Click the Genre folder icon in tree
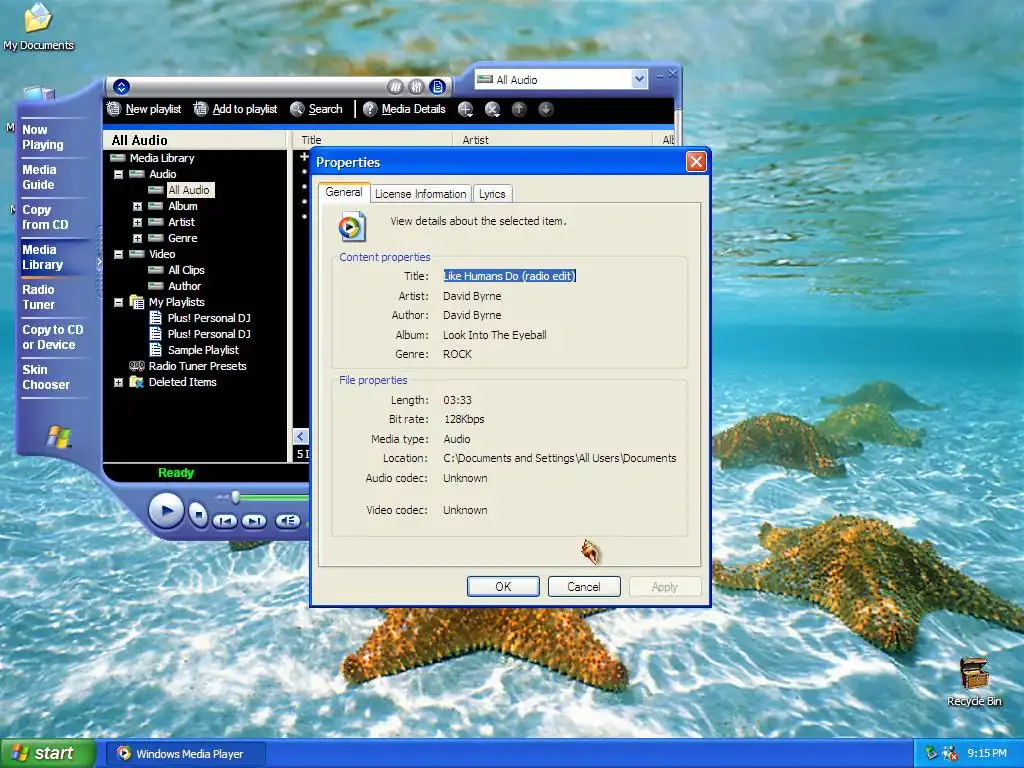The width and height of the screenshot is (1024, 768). coord(155,238)
